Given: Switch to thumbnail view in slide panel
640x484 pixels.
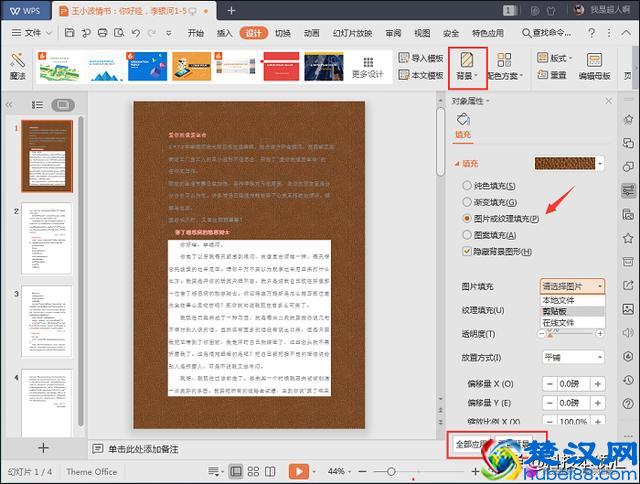Looking at the screenshot, I should (x=63, y=105).
